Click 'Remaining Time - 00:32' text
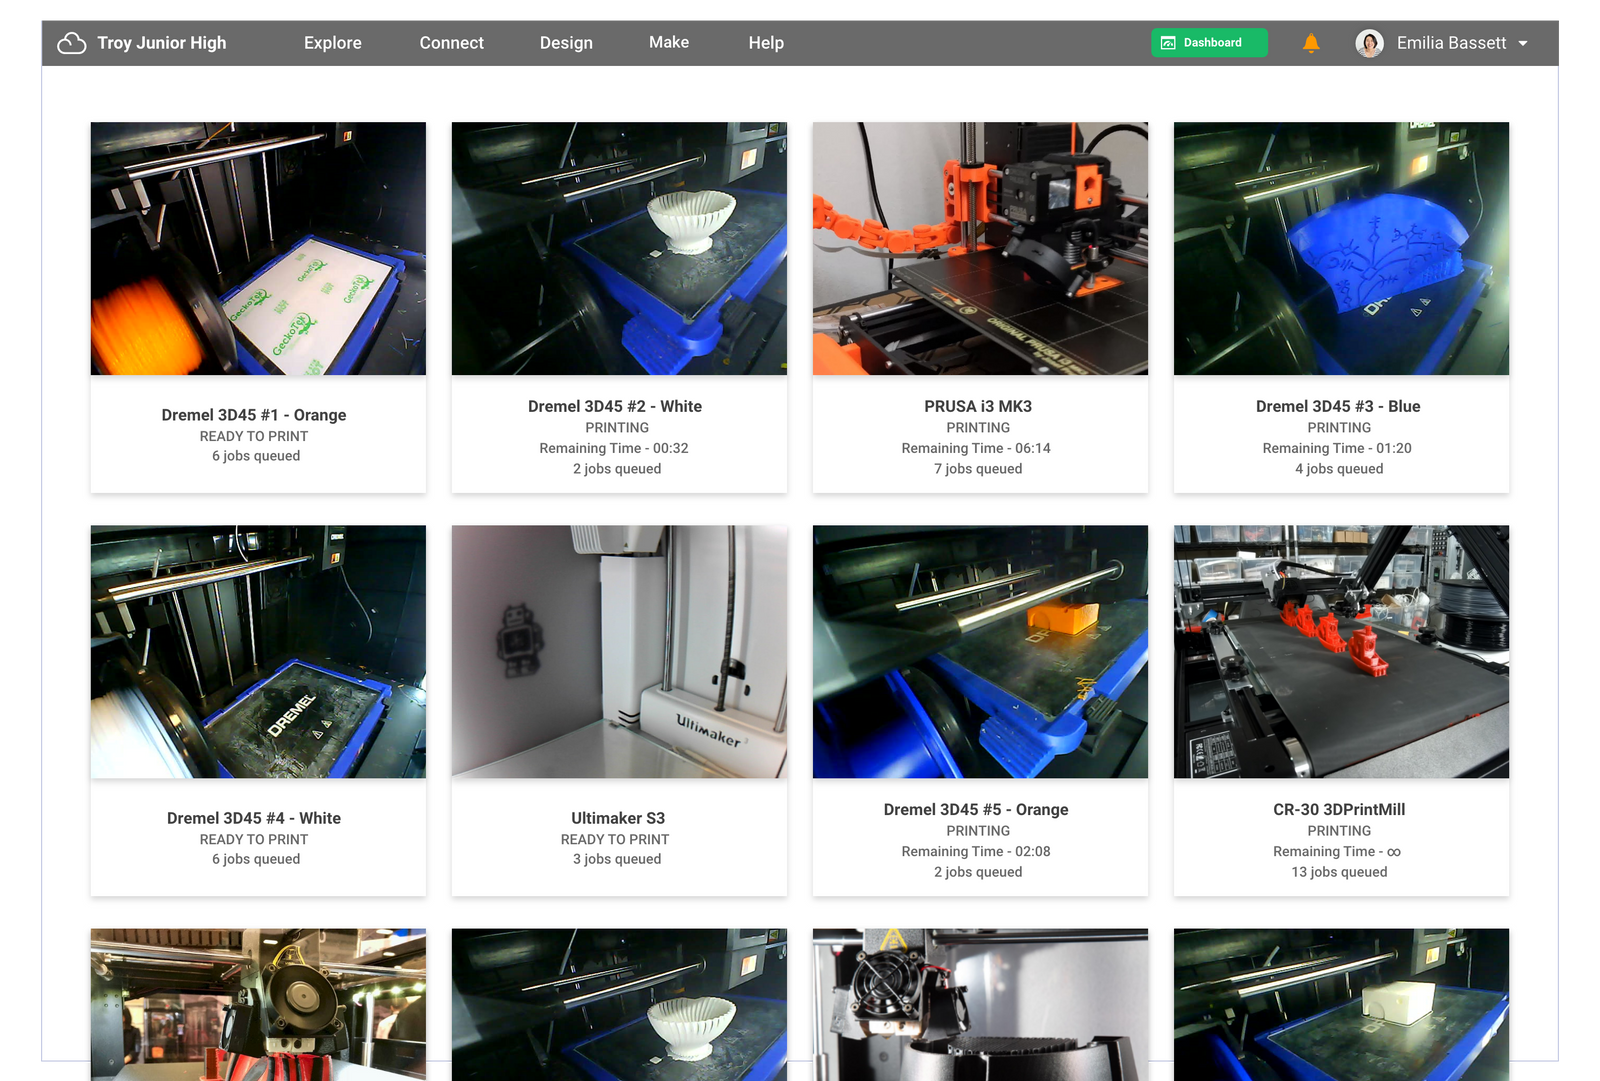 pos(614,448)
